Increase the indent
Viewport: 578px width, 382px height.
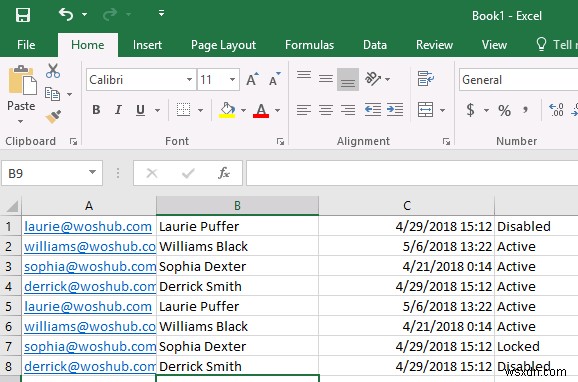pyautogui.click(x=395, y=110)
